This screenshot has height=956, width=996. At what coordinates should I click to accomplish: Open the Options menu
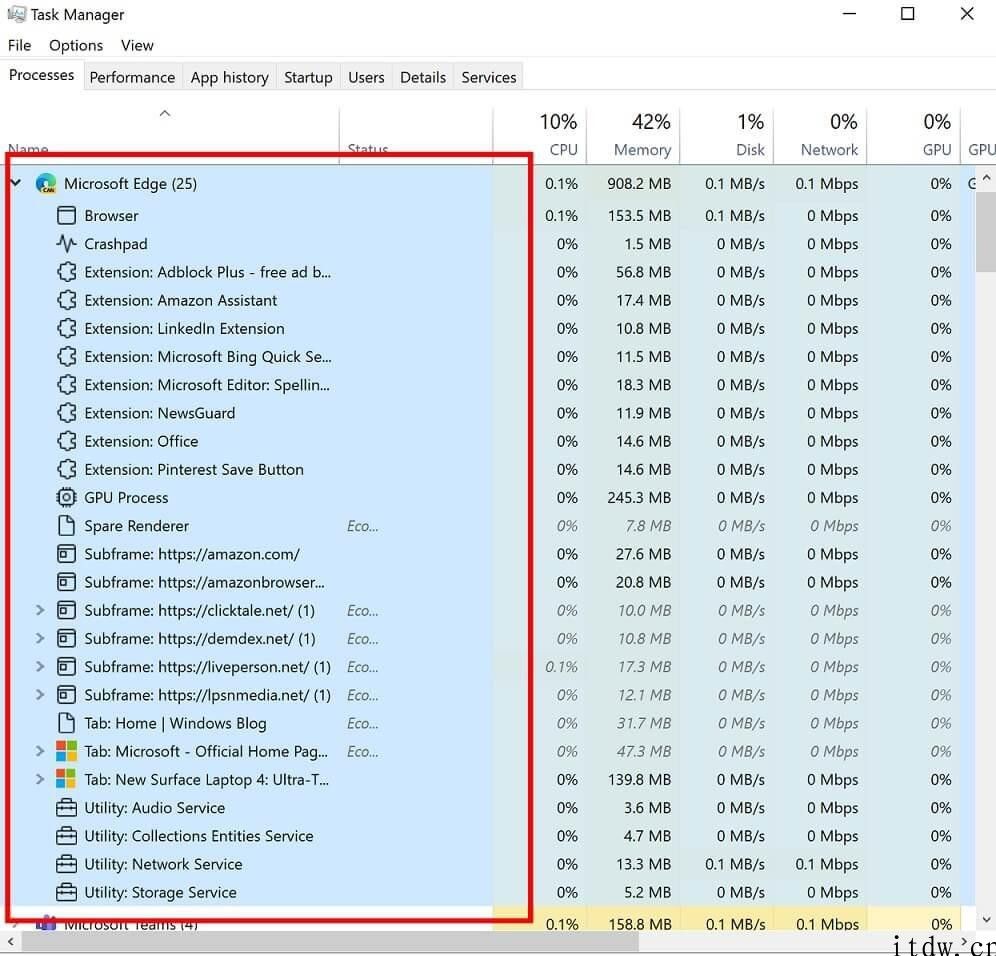pos(76,45)
